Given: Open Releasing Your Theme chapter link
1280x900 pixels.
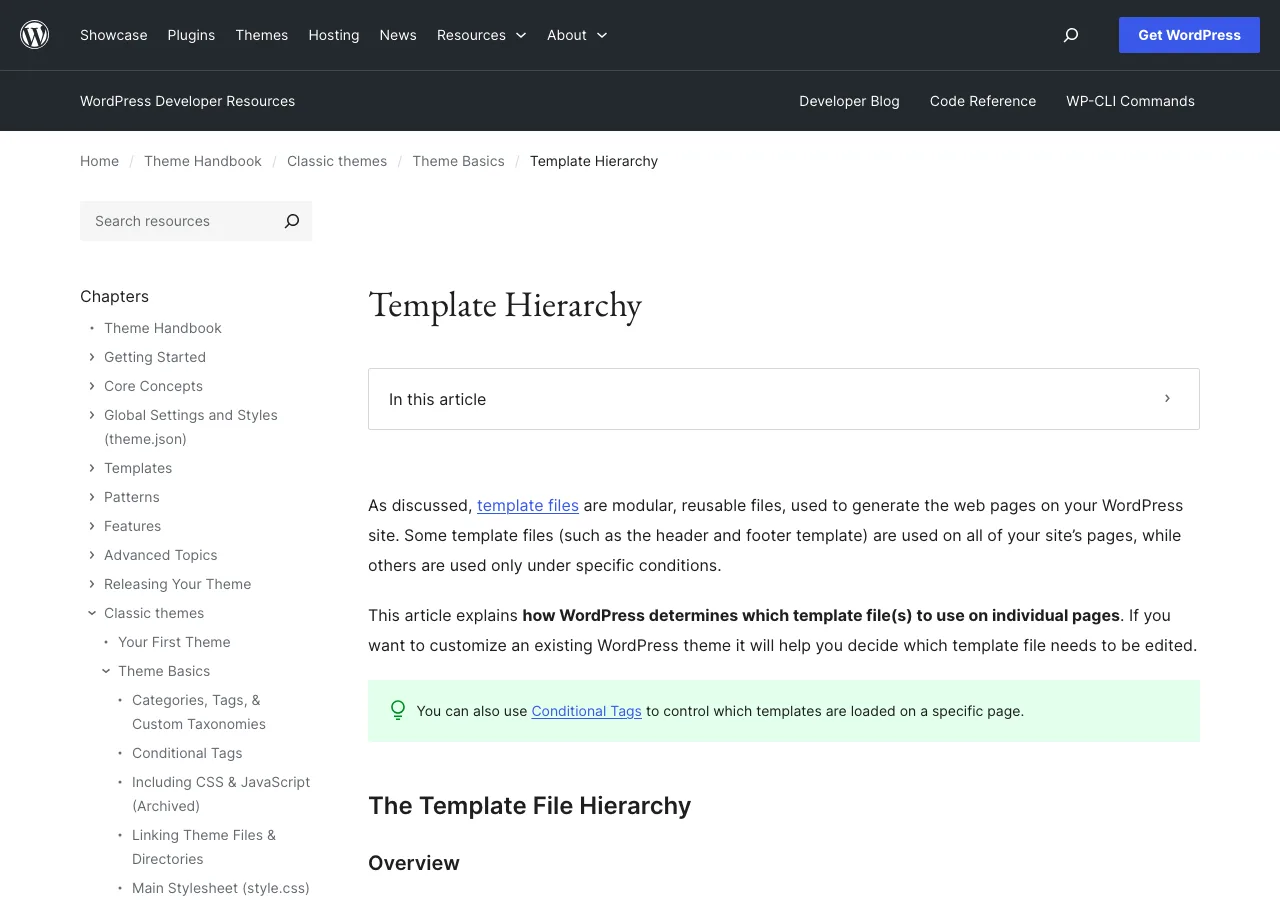Looking at the screenshot, I should coord(177,584).
